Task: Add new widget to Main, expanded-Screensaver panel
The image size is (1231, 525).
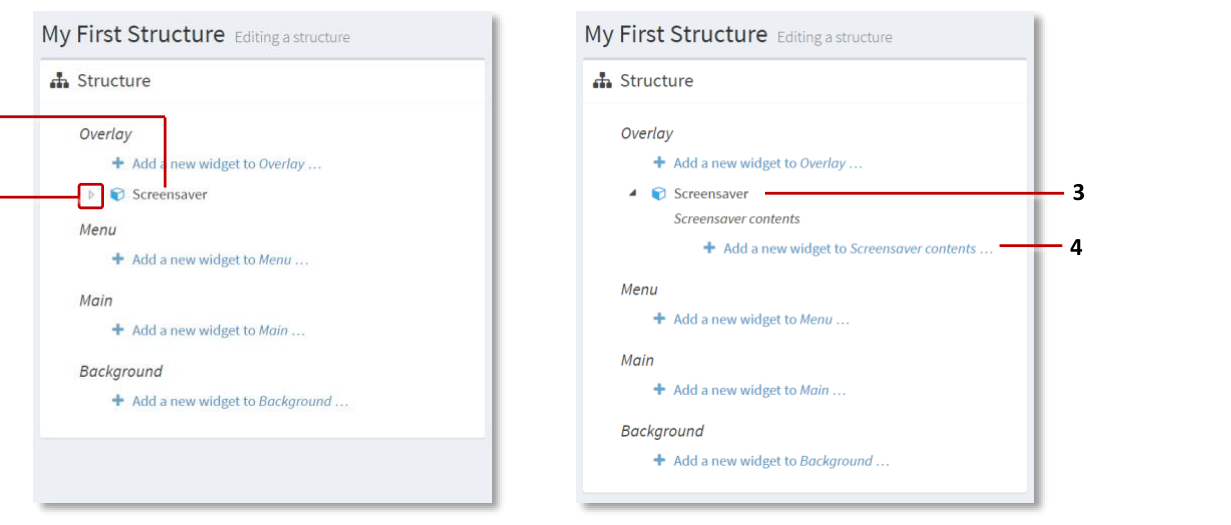Action: 758,391
